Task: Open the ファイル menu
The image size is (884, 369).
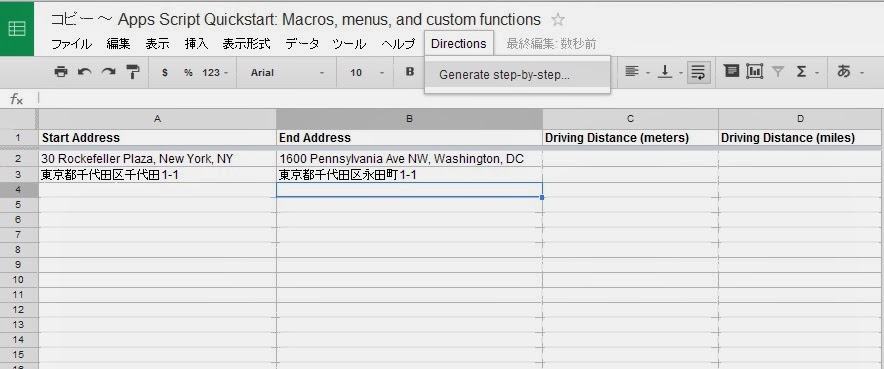Action: click(72, 44)
